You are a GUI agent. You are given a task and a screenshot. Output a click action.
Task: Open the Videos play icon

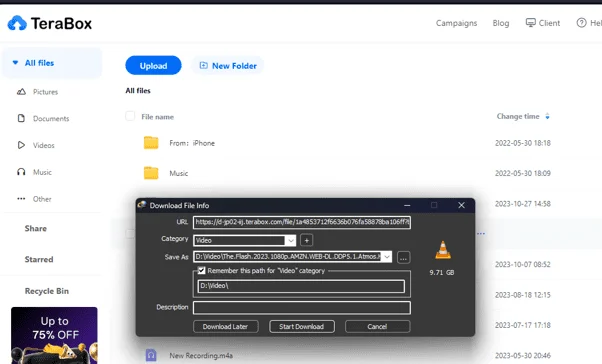[x=22, y=145]
